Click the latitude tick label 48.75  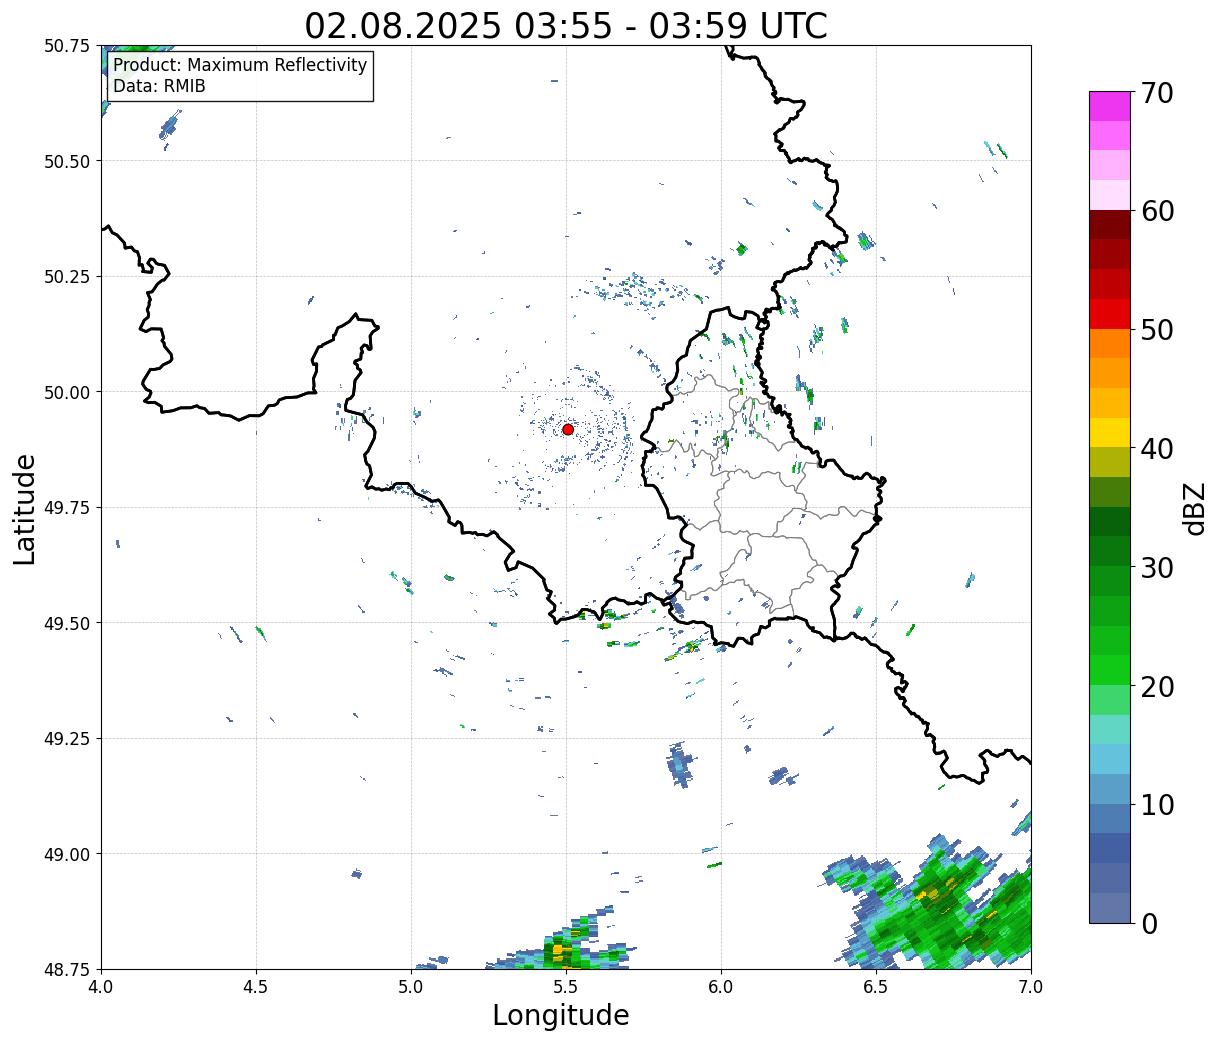click(67, 969)
